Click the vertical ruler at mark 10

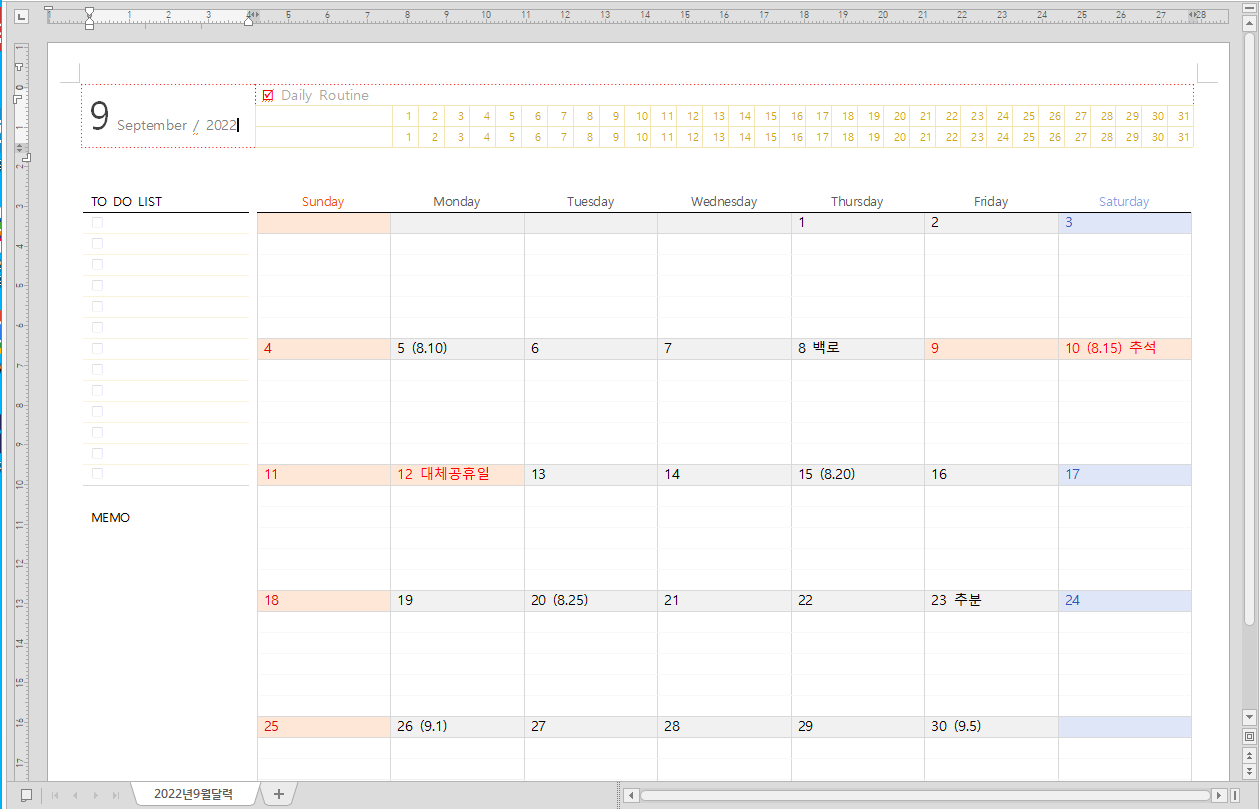[x=21, y=484]
